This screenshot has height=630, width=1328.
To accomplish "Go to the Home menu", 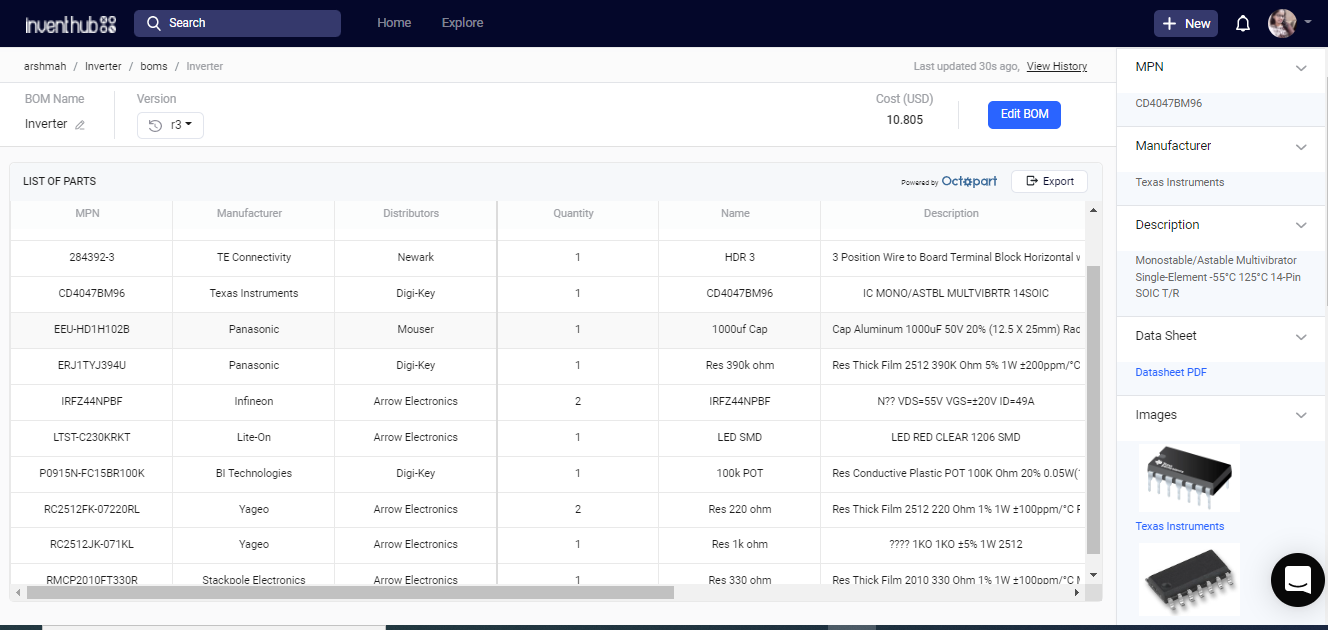I will point(394,23).
